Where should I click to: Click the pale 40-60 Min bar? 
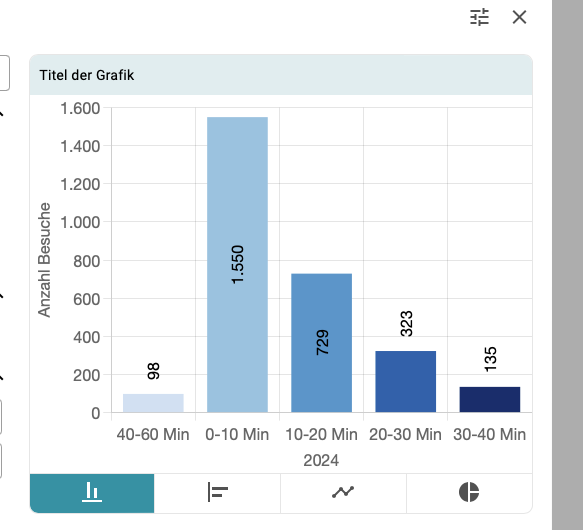tap(153, 403)
